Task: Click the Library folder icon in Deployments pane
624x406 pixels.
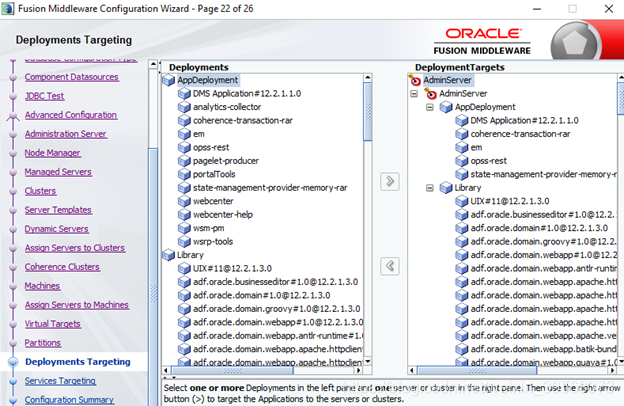Action: pyautogui.click(x=169, y=255)
